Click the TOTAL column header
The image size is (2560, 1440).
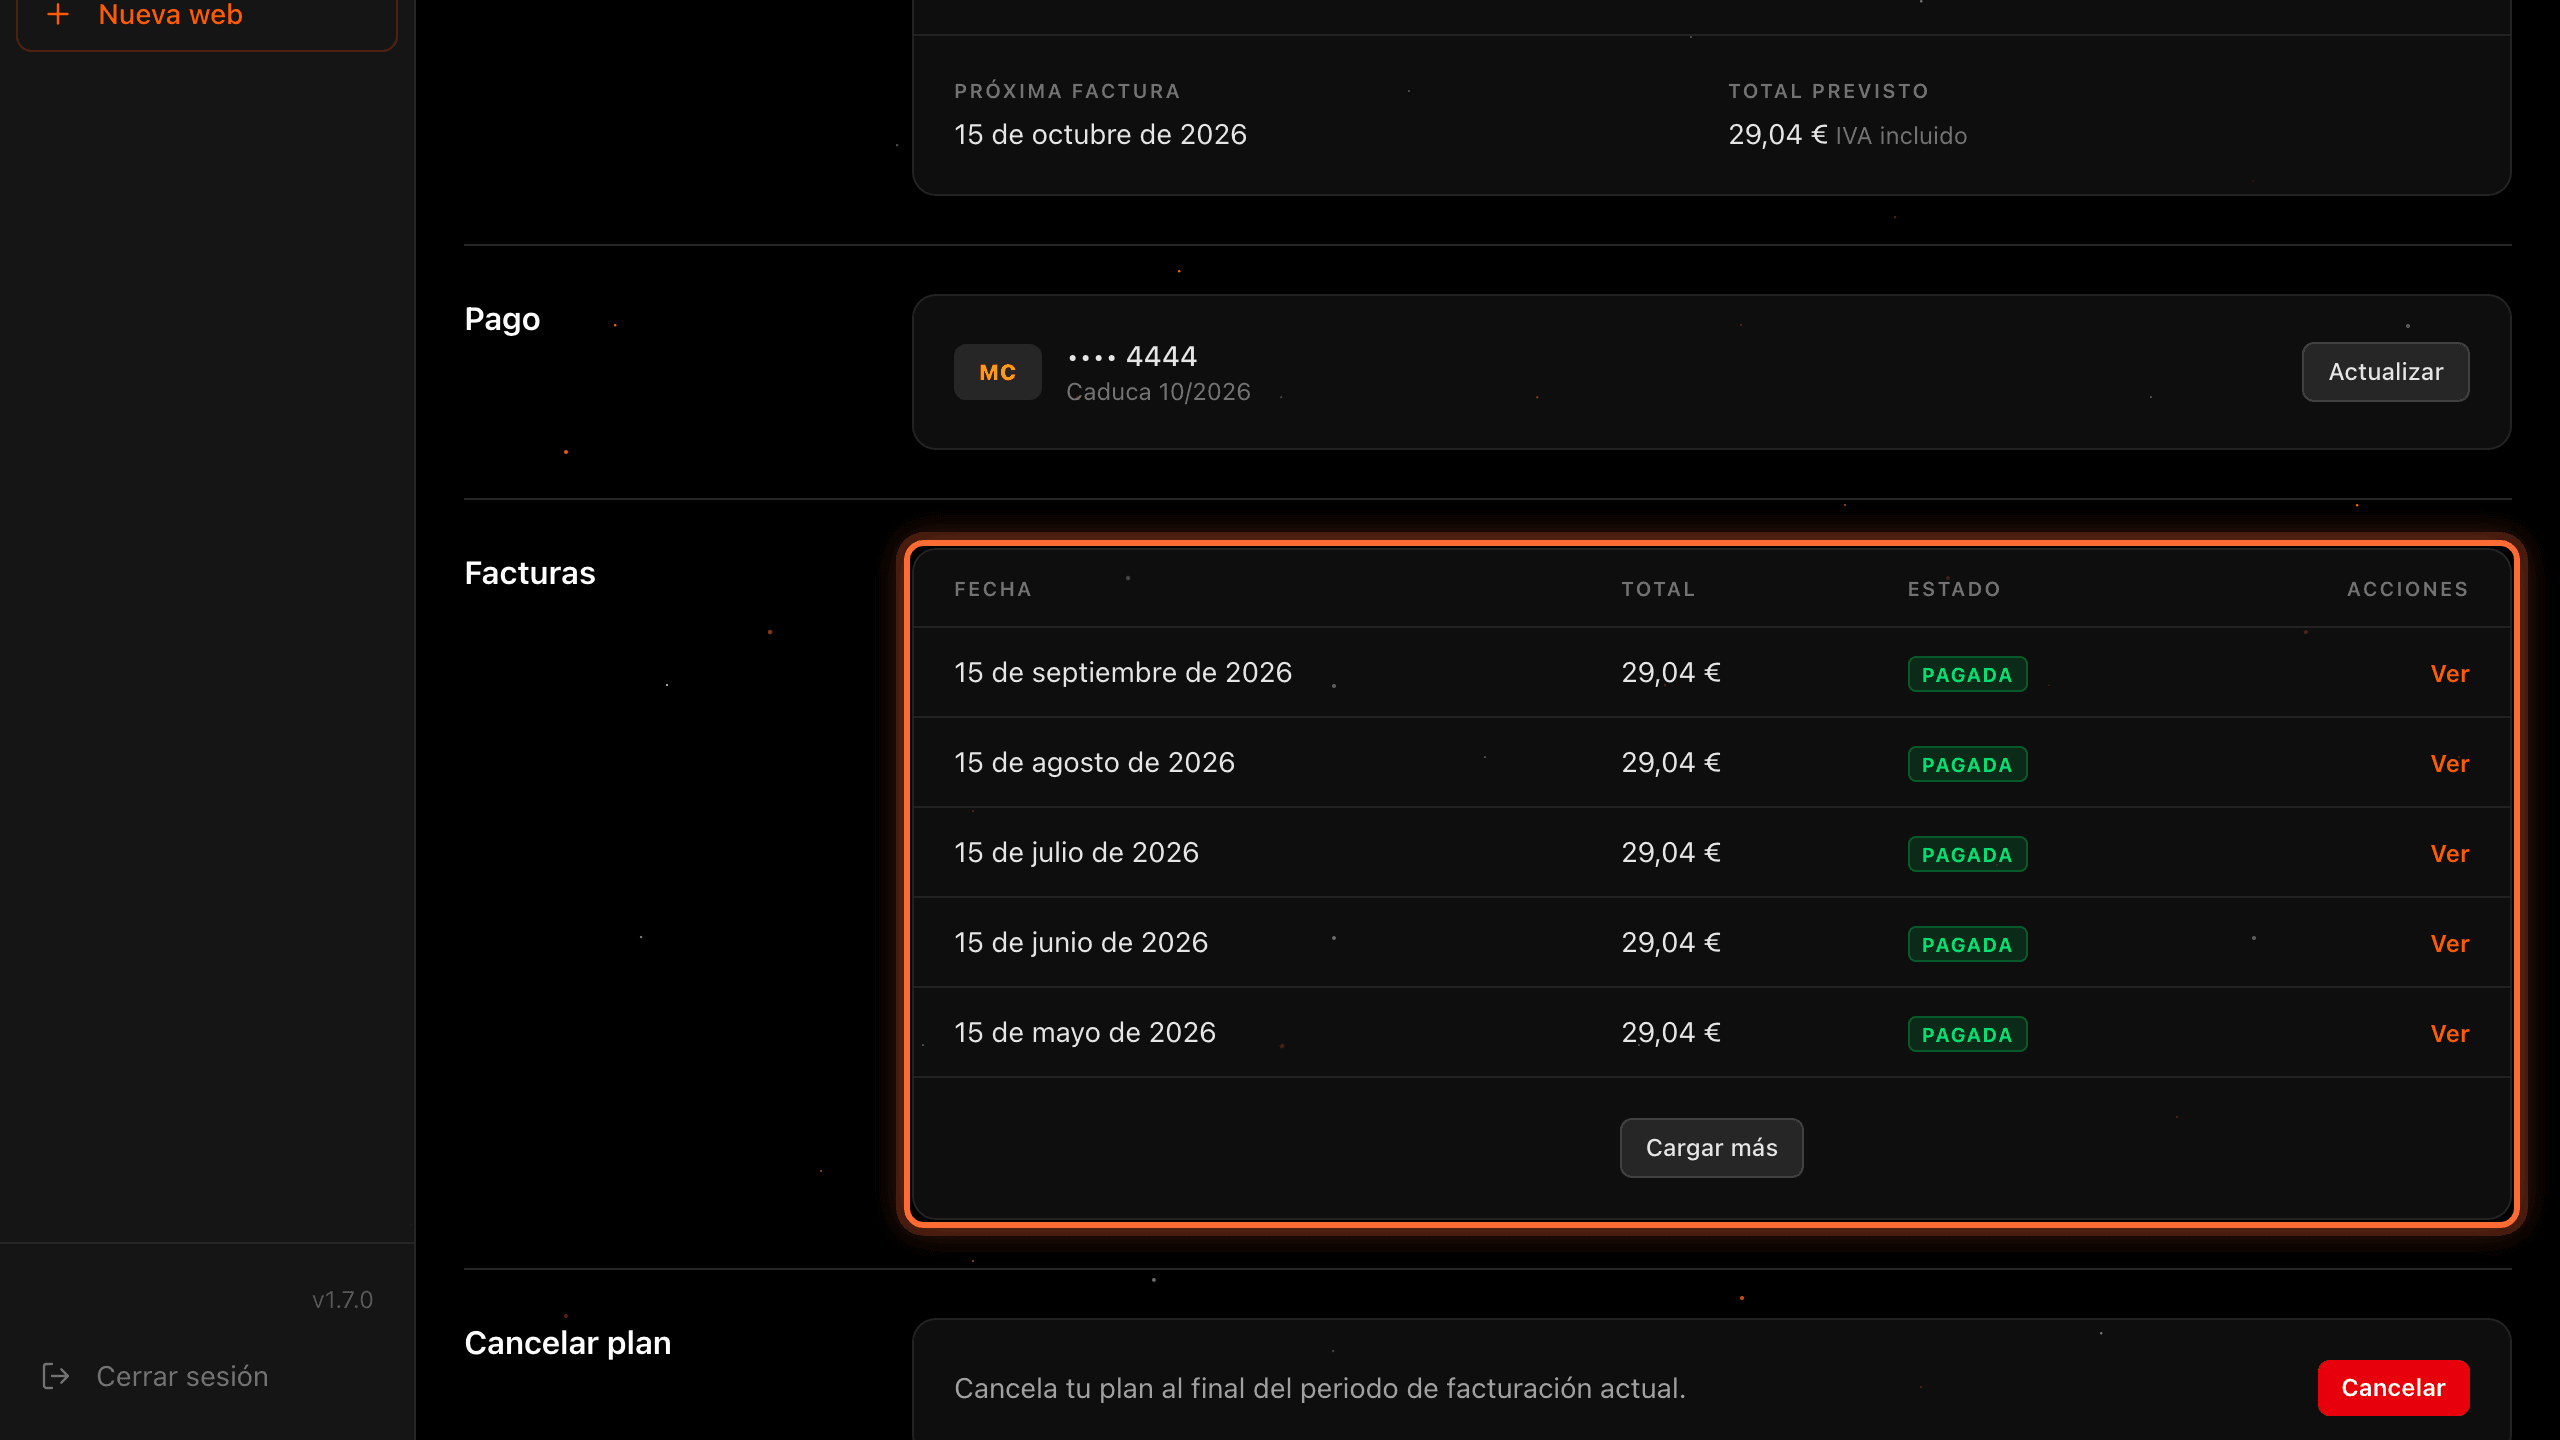1658,589
